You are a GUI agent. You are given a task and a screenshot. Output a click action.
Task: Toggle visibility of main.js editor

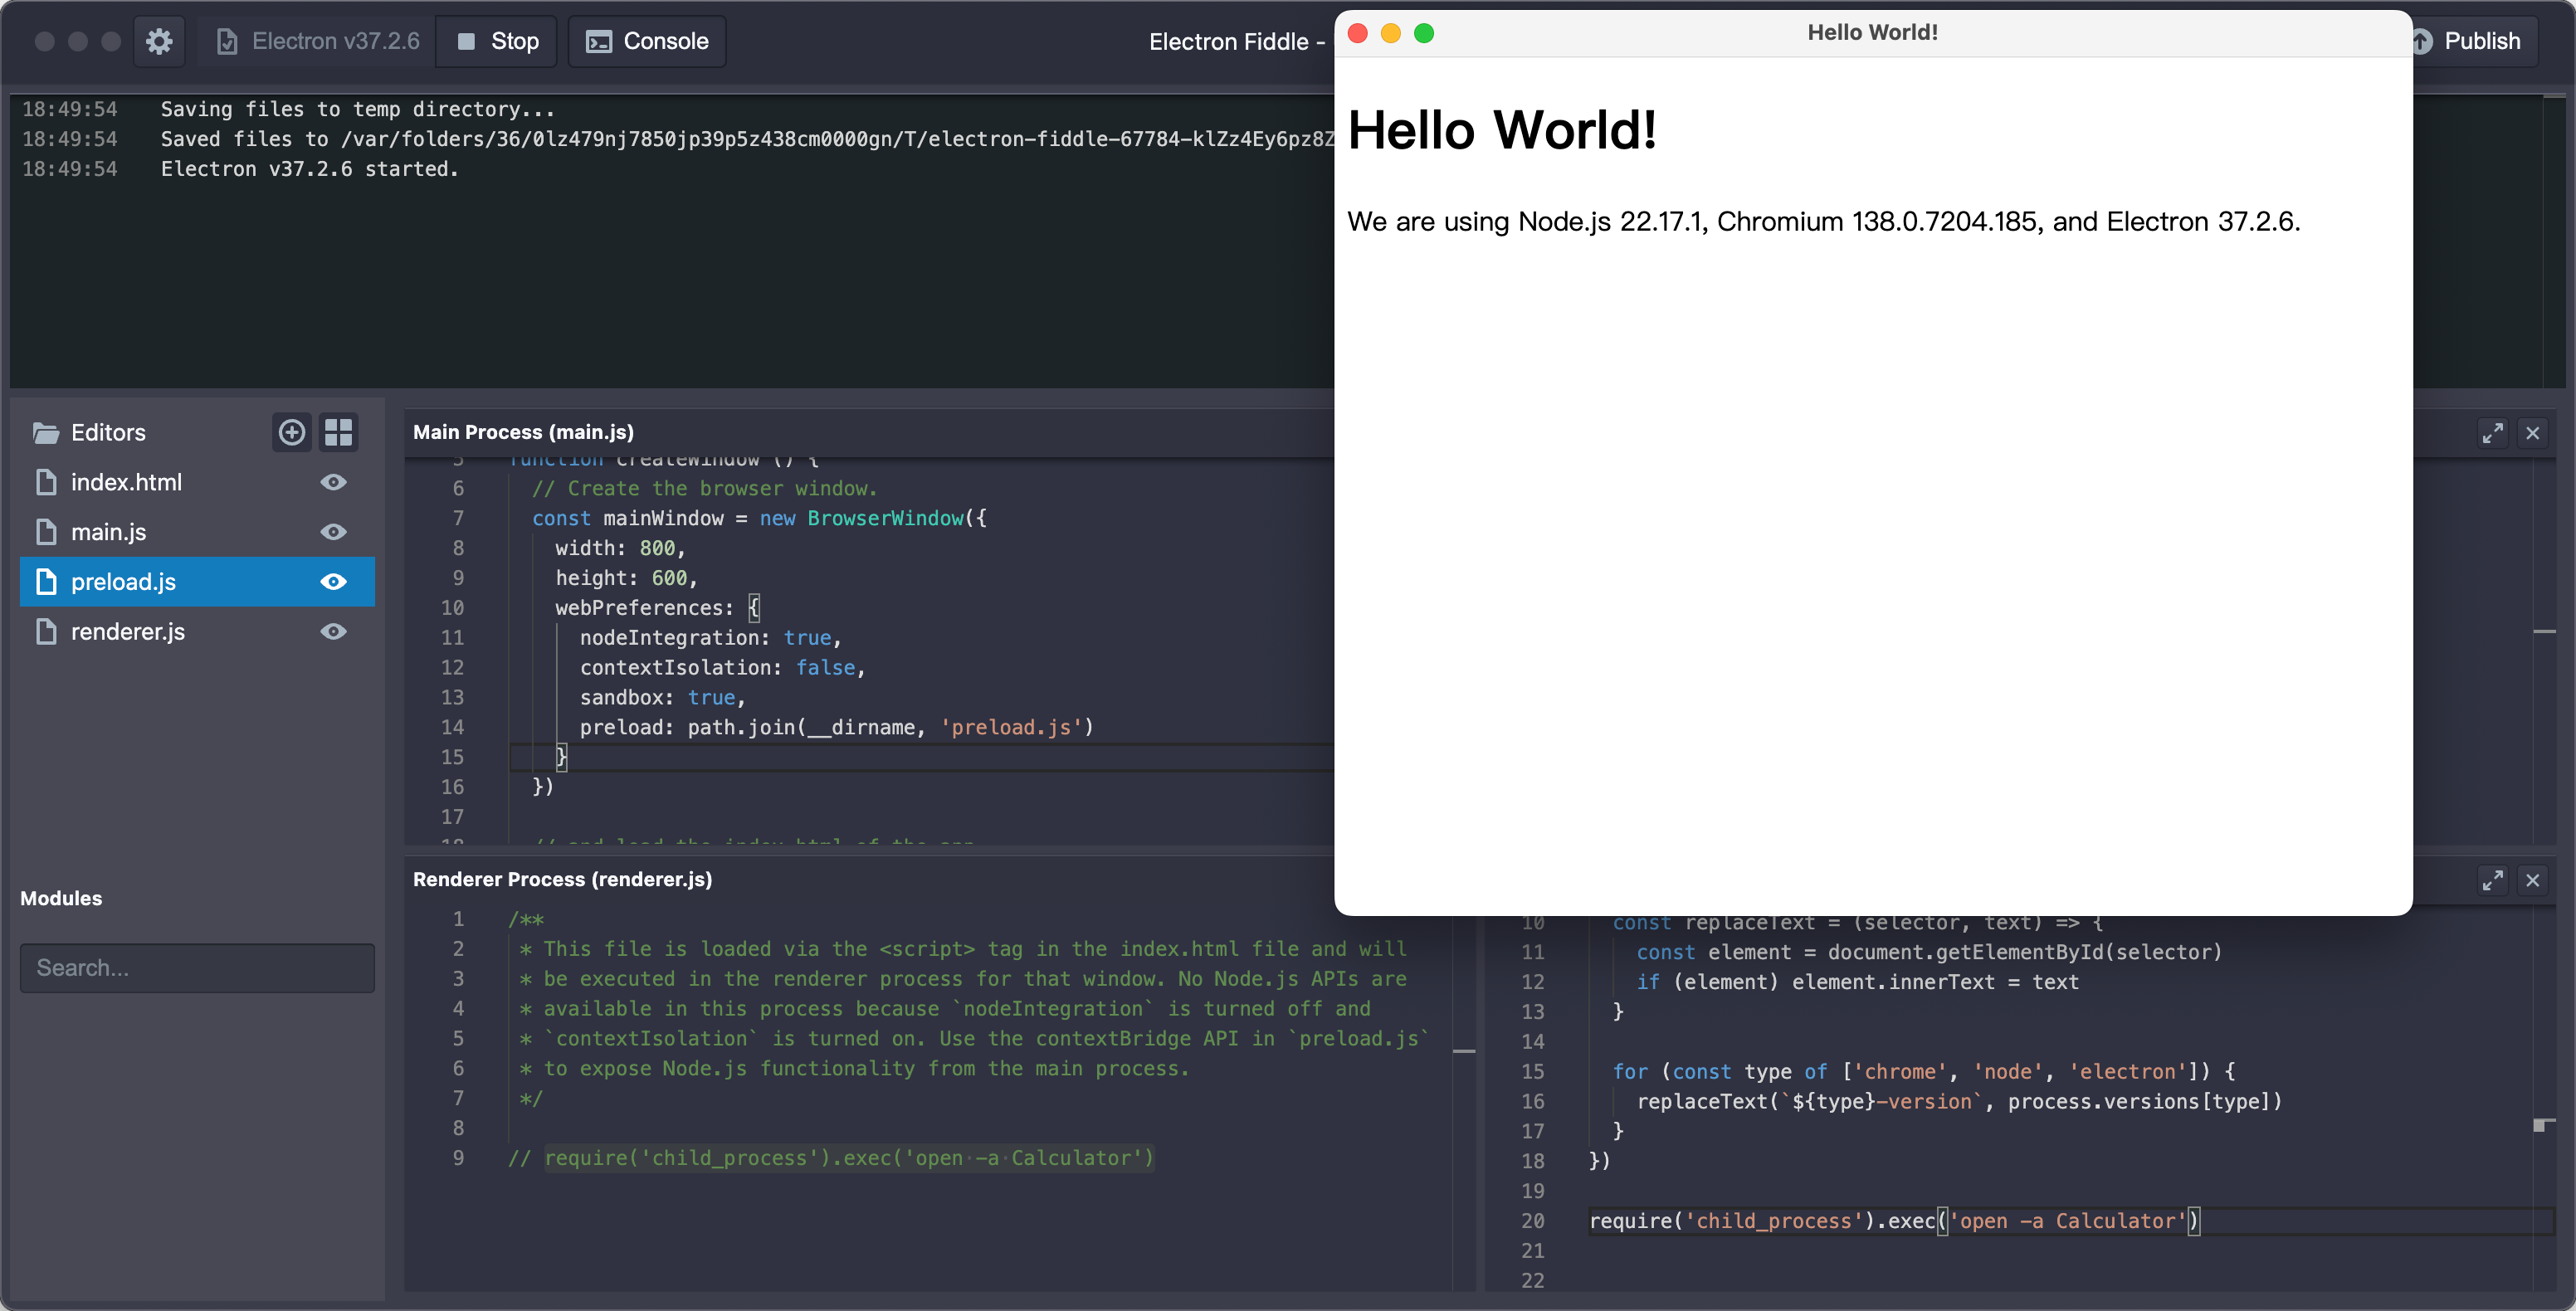(x=334, y=532)
